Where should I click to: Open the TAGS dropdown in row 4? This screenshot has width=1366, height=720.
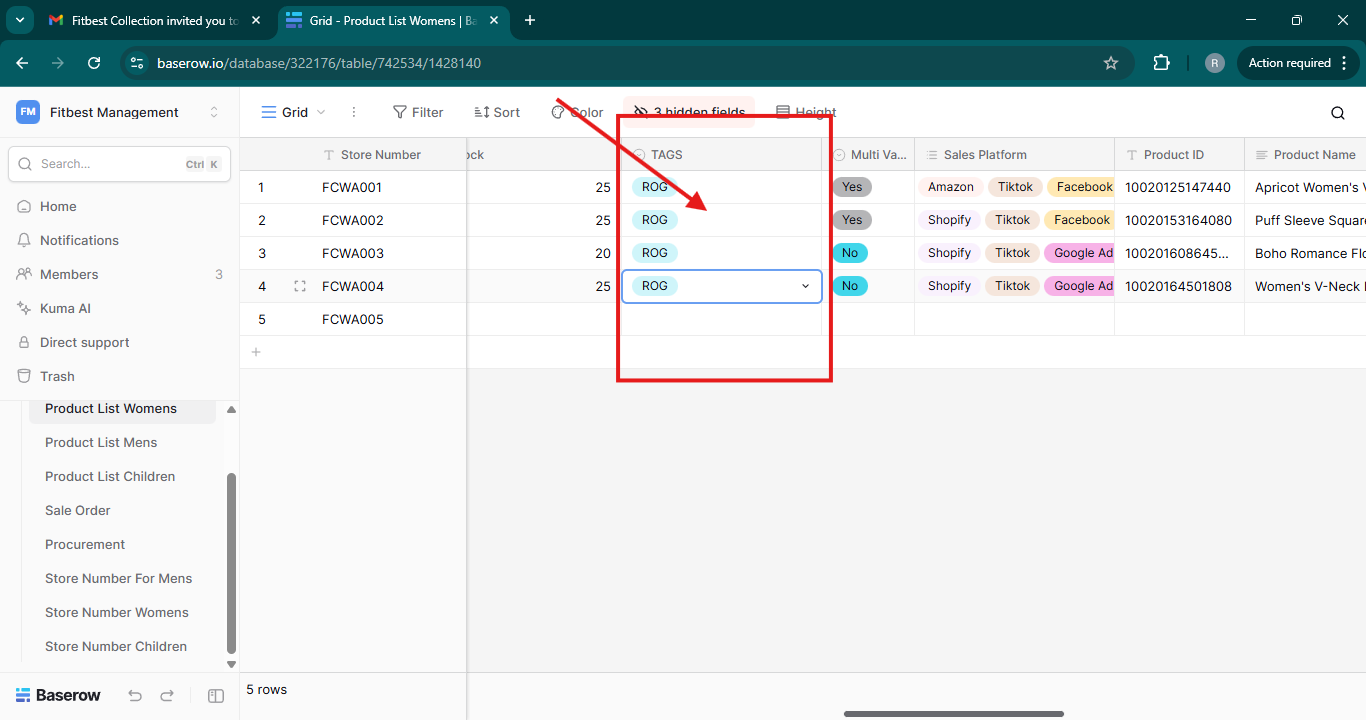[x=805, y=286]
